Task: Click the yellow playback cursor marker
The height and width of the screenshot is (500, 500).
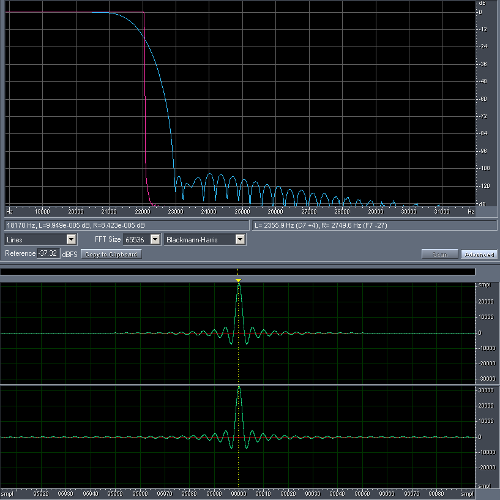Action: (238, 280)
